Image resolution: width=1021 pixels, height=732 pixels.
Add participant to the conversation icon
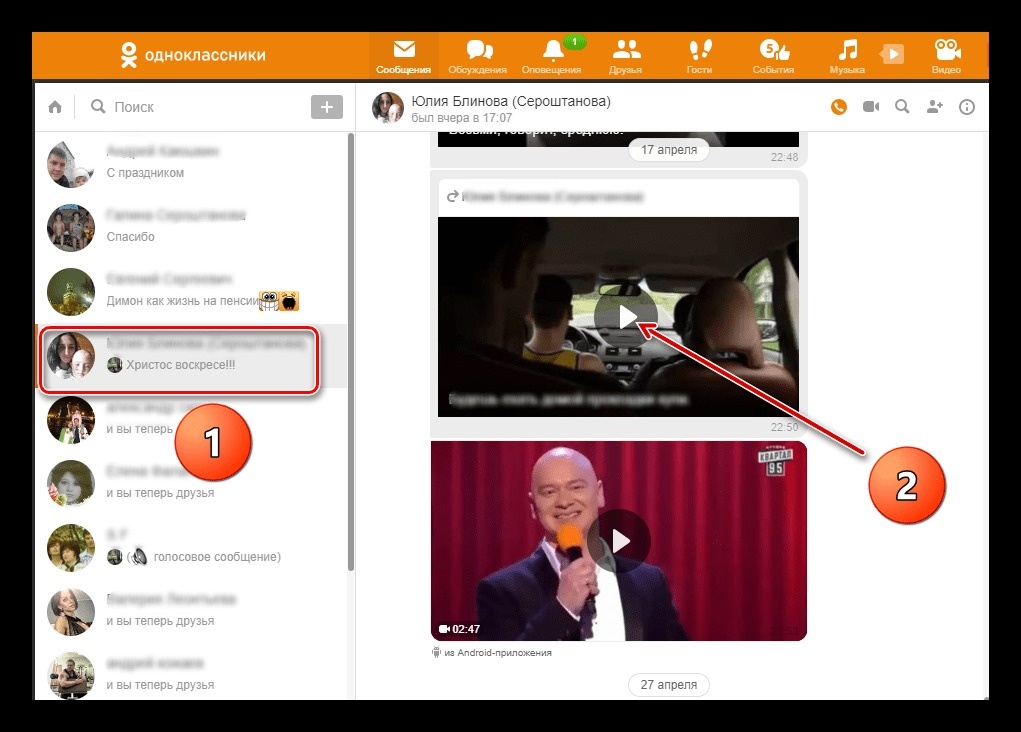(934, 107)
